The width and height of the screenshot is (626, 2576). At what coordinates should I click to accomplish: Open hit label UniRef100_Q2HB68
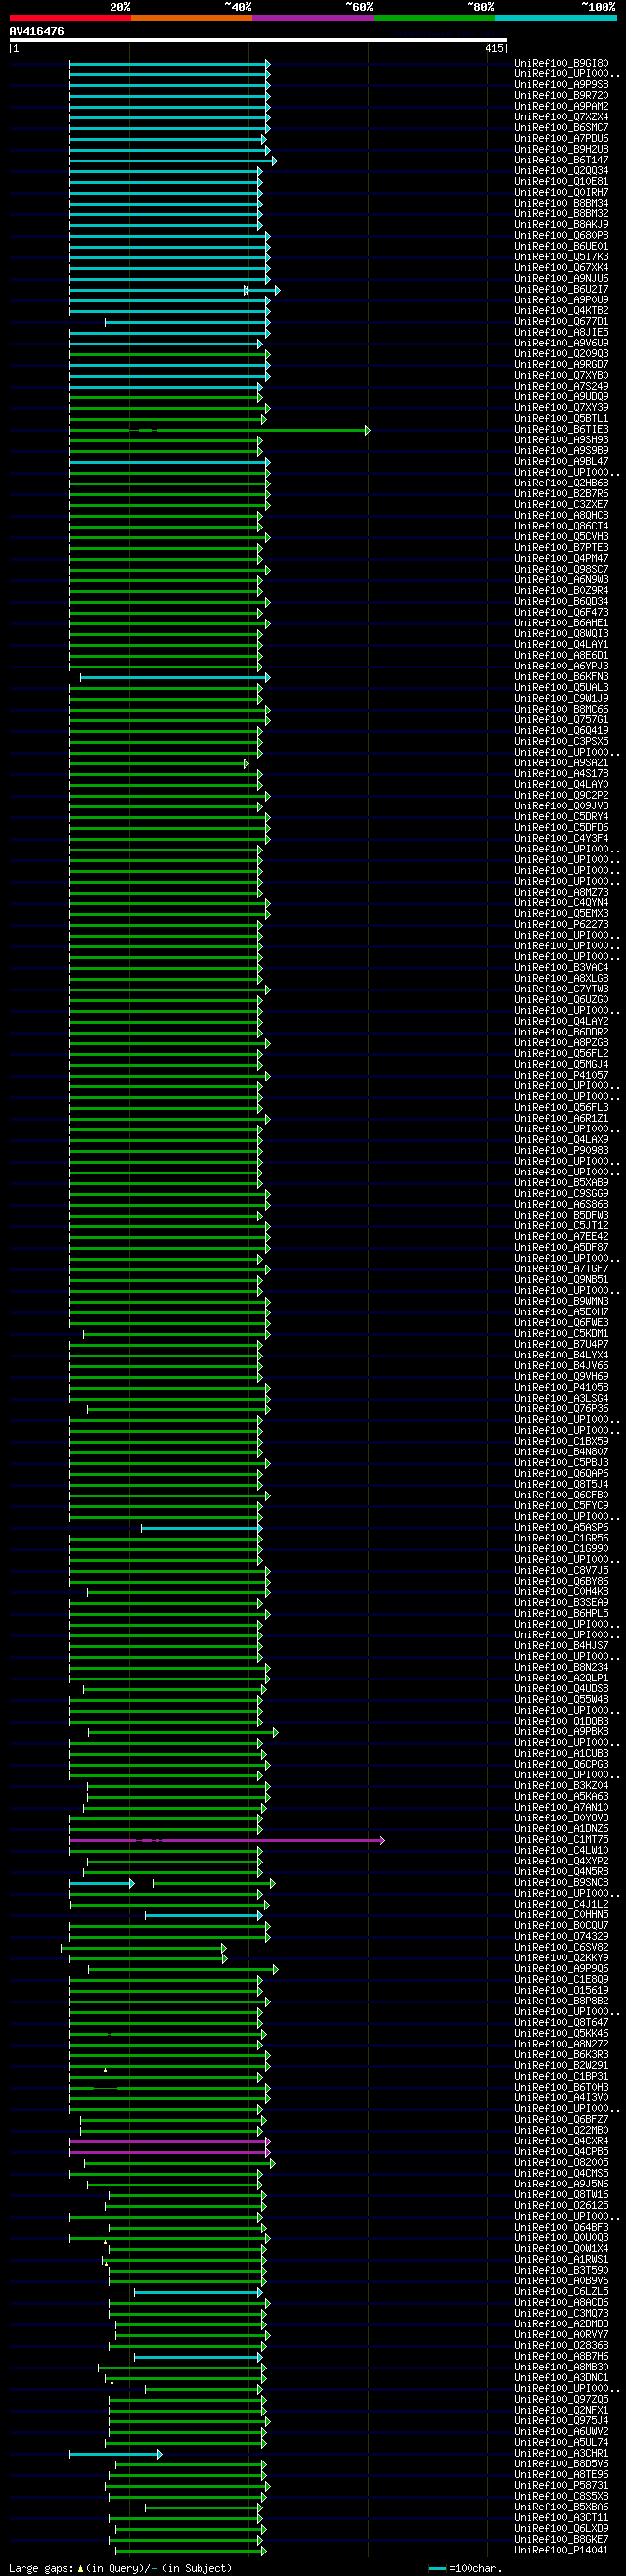(561, 484)
